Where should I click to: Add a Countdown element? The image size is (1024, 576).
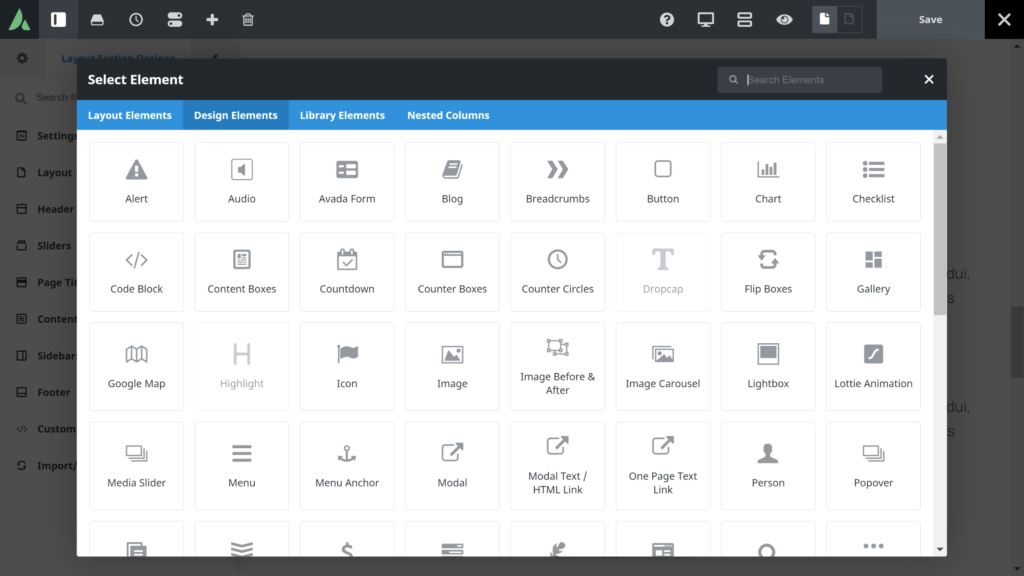tap(347, 272)
